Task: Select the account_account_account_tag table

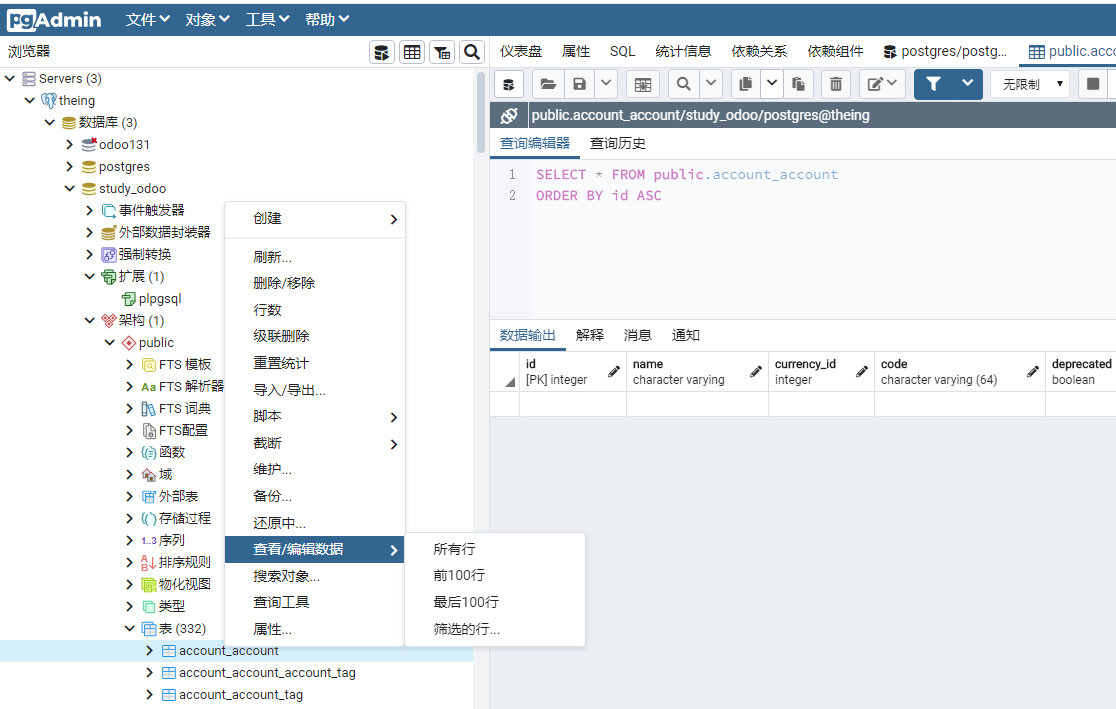Action: coord(267,673)
